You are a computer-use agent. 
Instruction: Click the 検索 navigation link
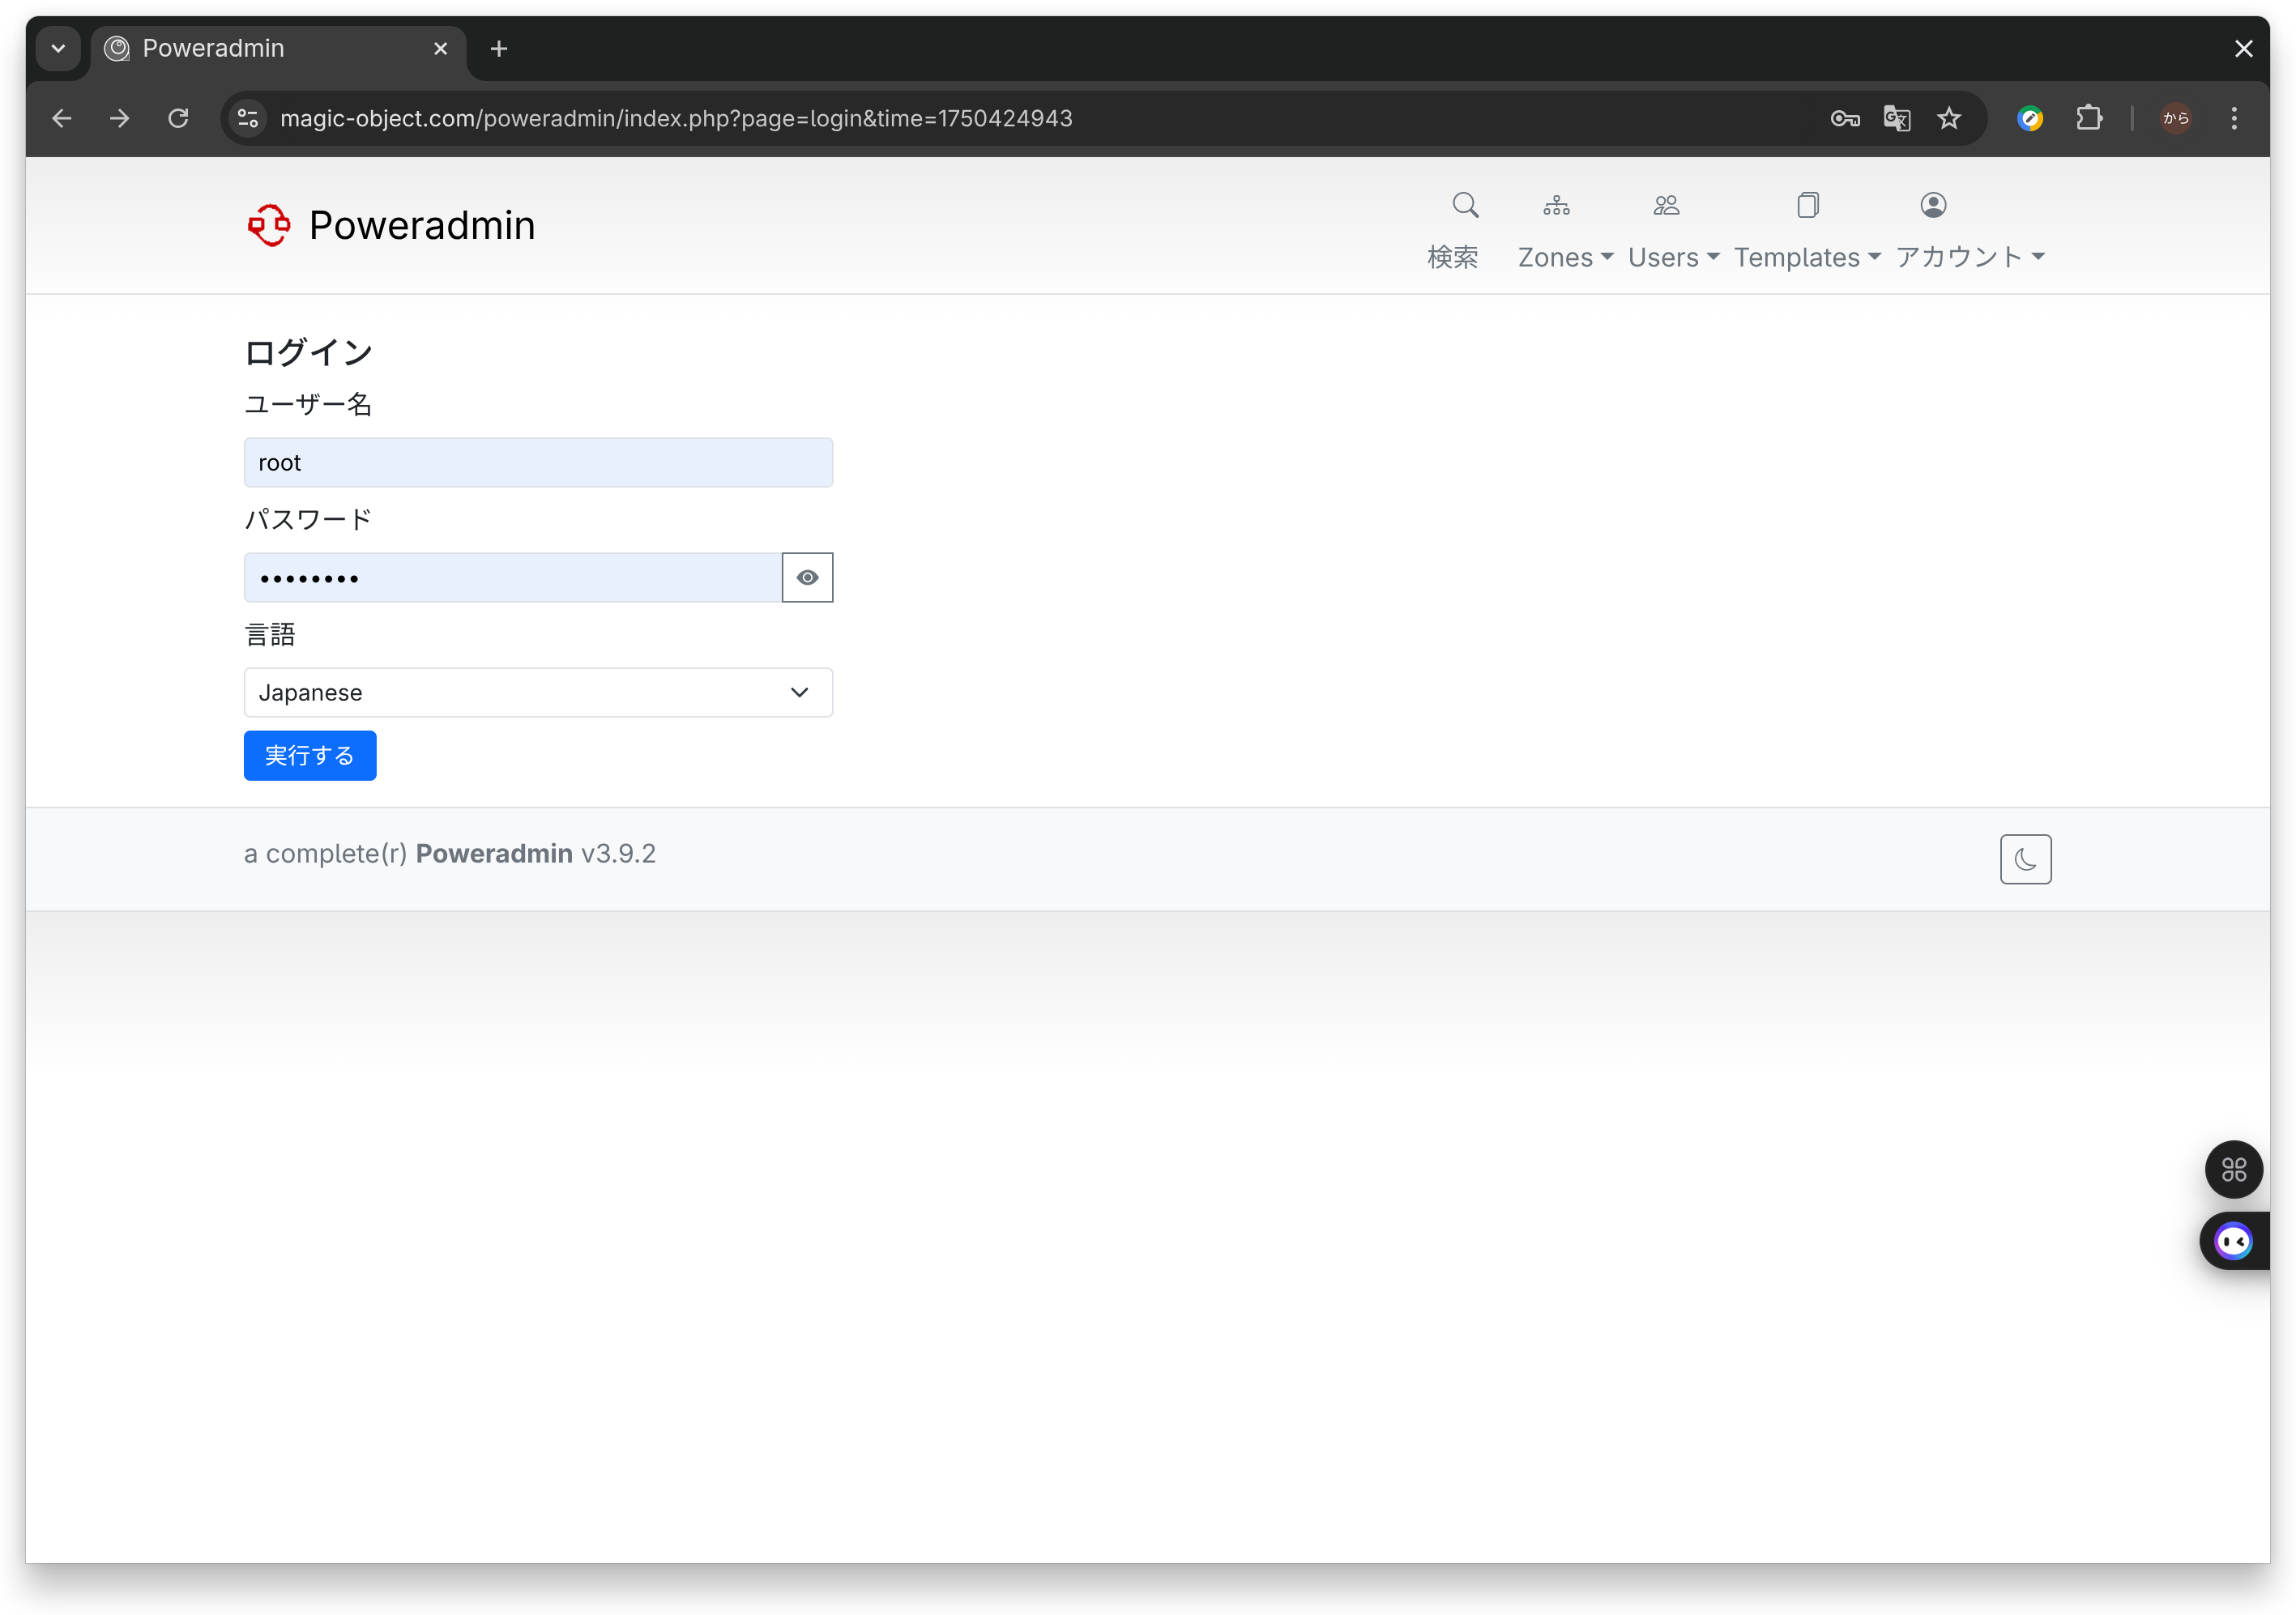click(x=1452, y=257)
